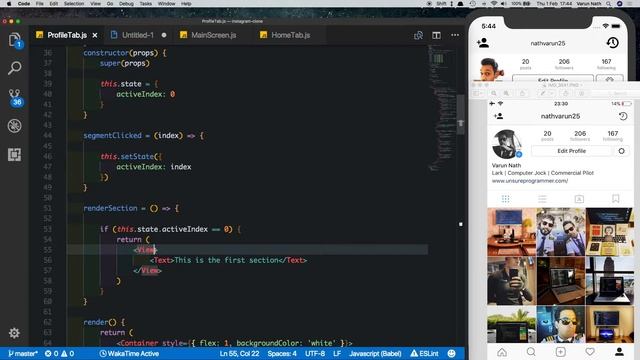Viewport: 640px width, 360px height.
Task: Open the Apple menu
Action: pyautogui.click(x=9, y=3)
